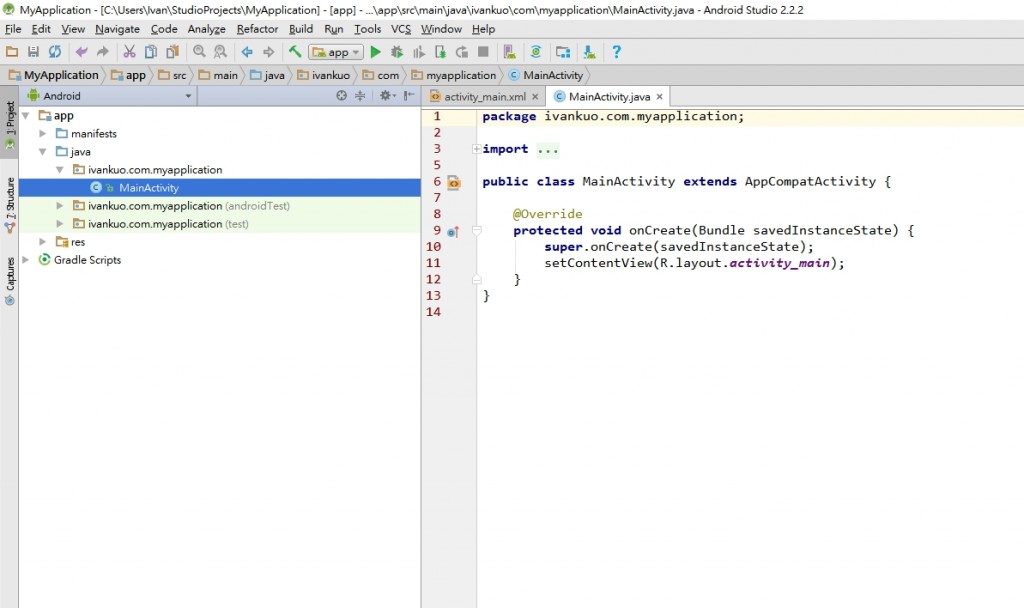Save all files with floppy icon

(33, 52)
